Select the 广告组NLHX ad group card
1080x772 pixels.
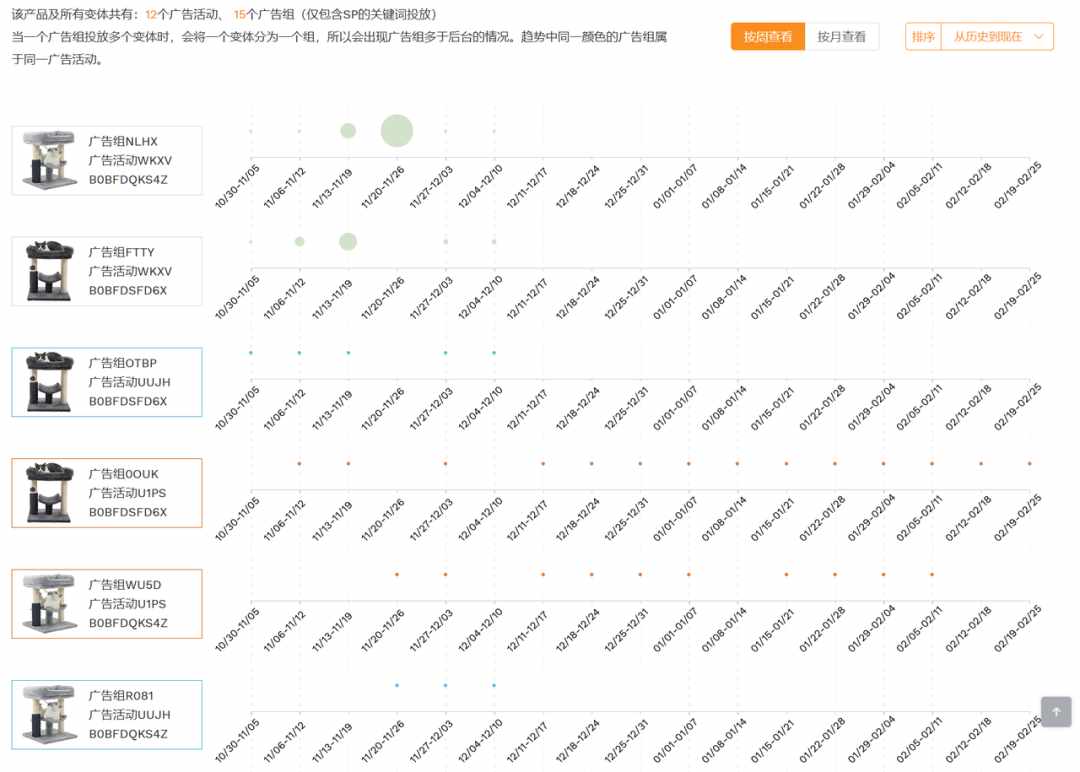coord(107,160)
